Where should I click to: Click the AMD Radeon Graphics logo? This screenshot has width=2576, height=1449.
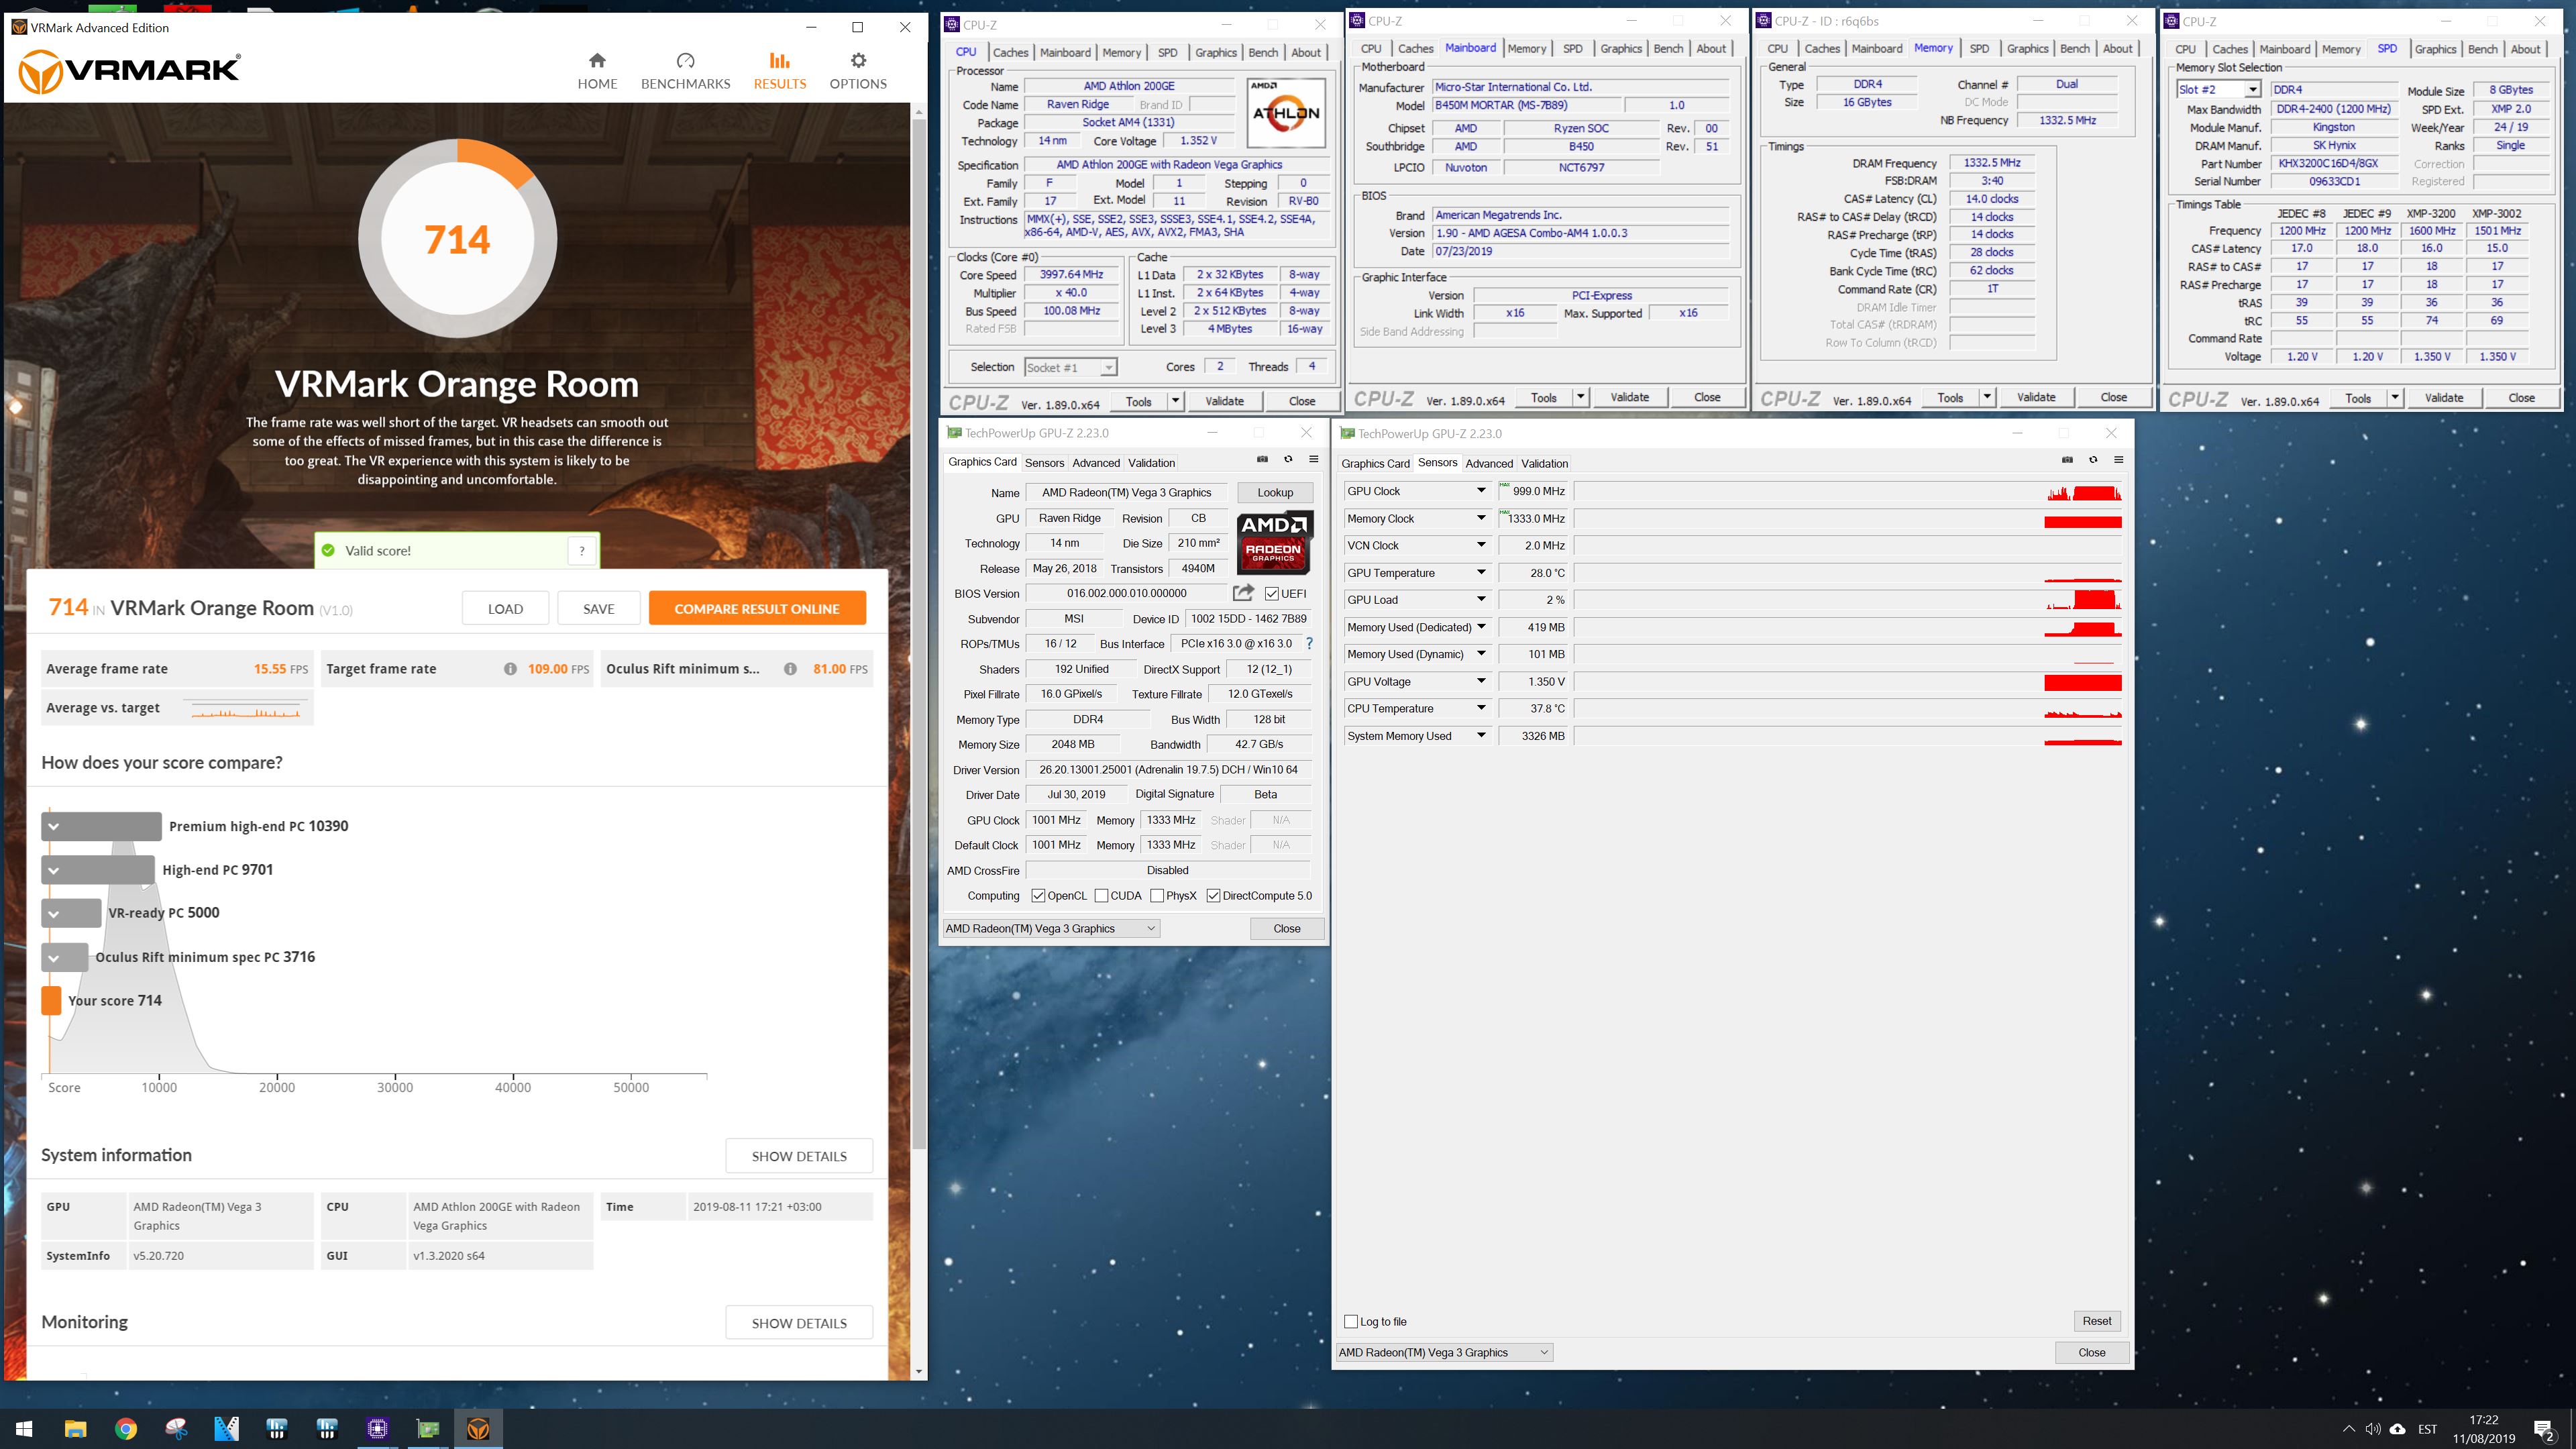point(1273,543)
